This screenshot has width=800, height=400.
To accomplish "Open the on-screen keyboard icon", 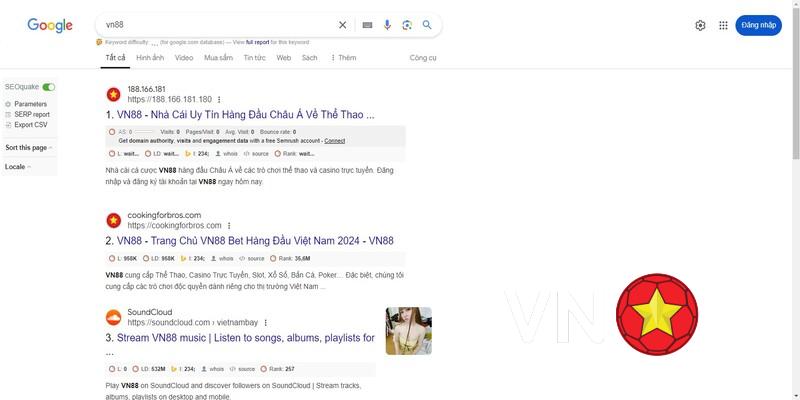I will 367,25.
